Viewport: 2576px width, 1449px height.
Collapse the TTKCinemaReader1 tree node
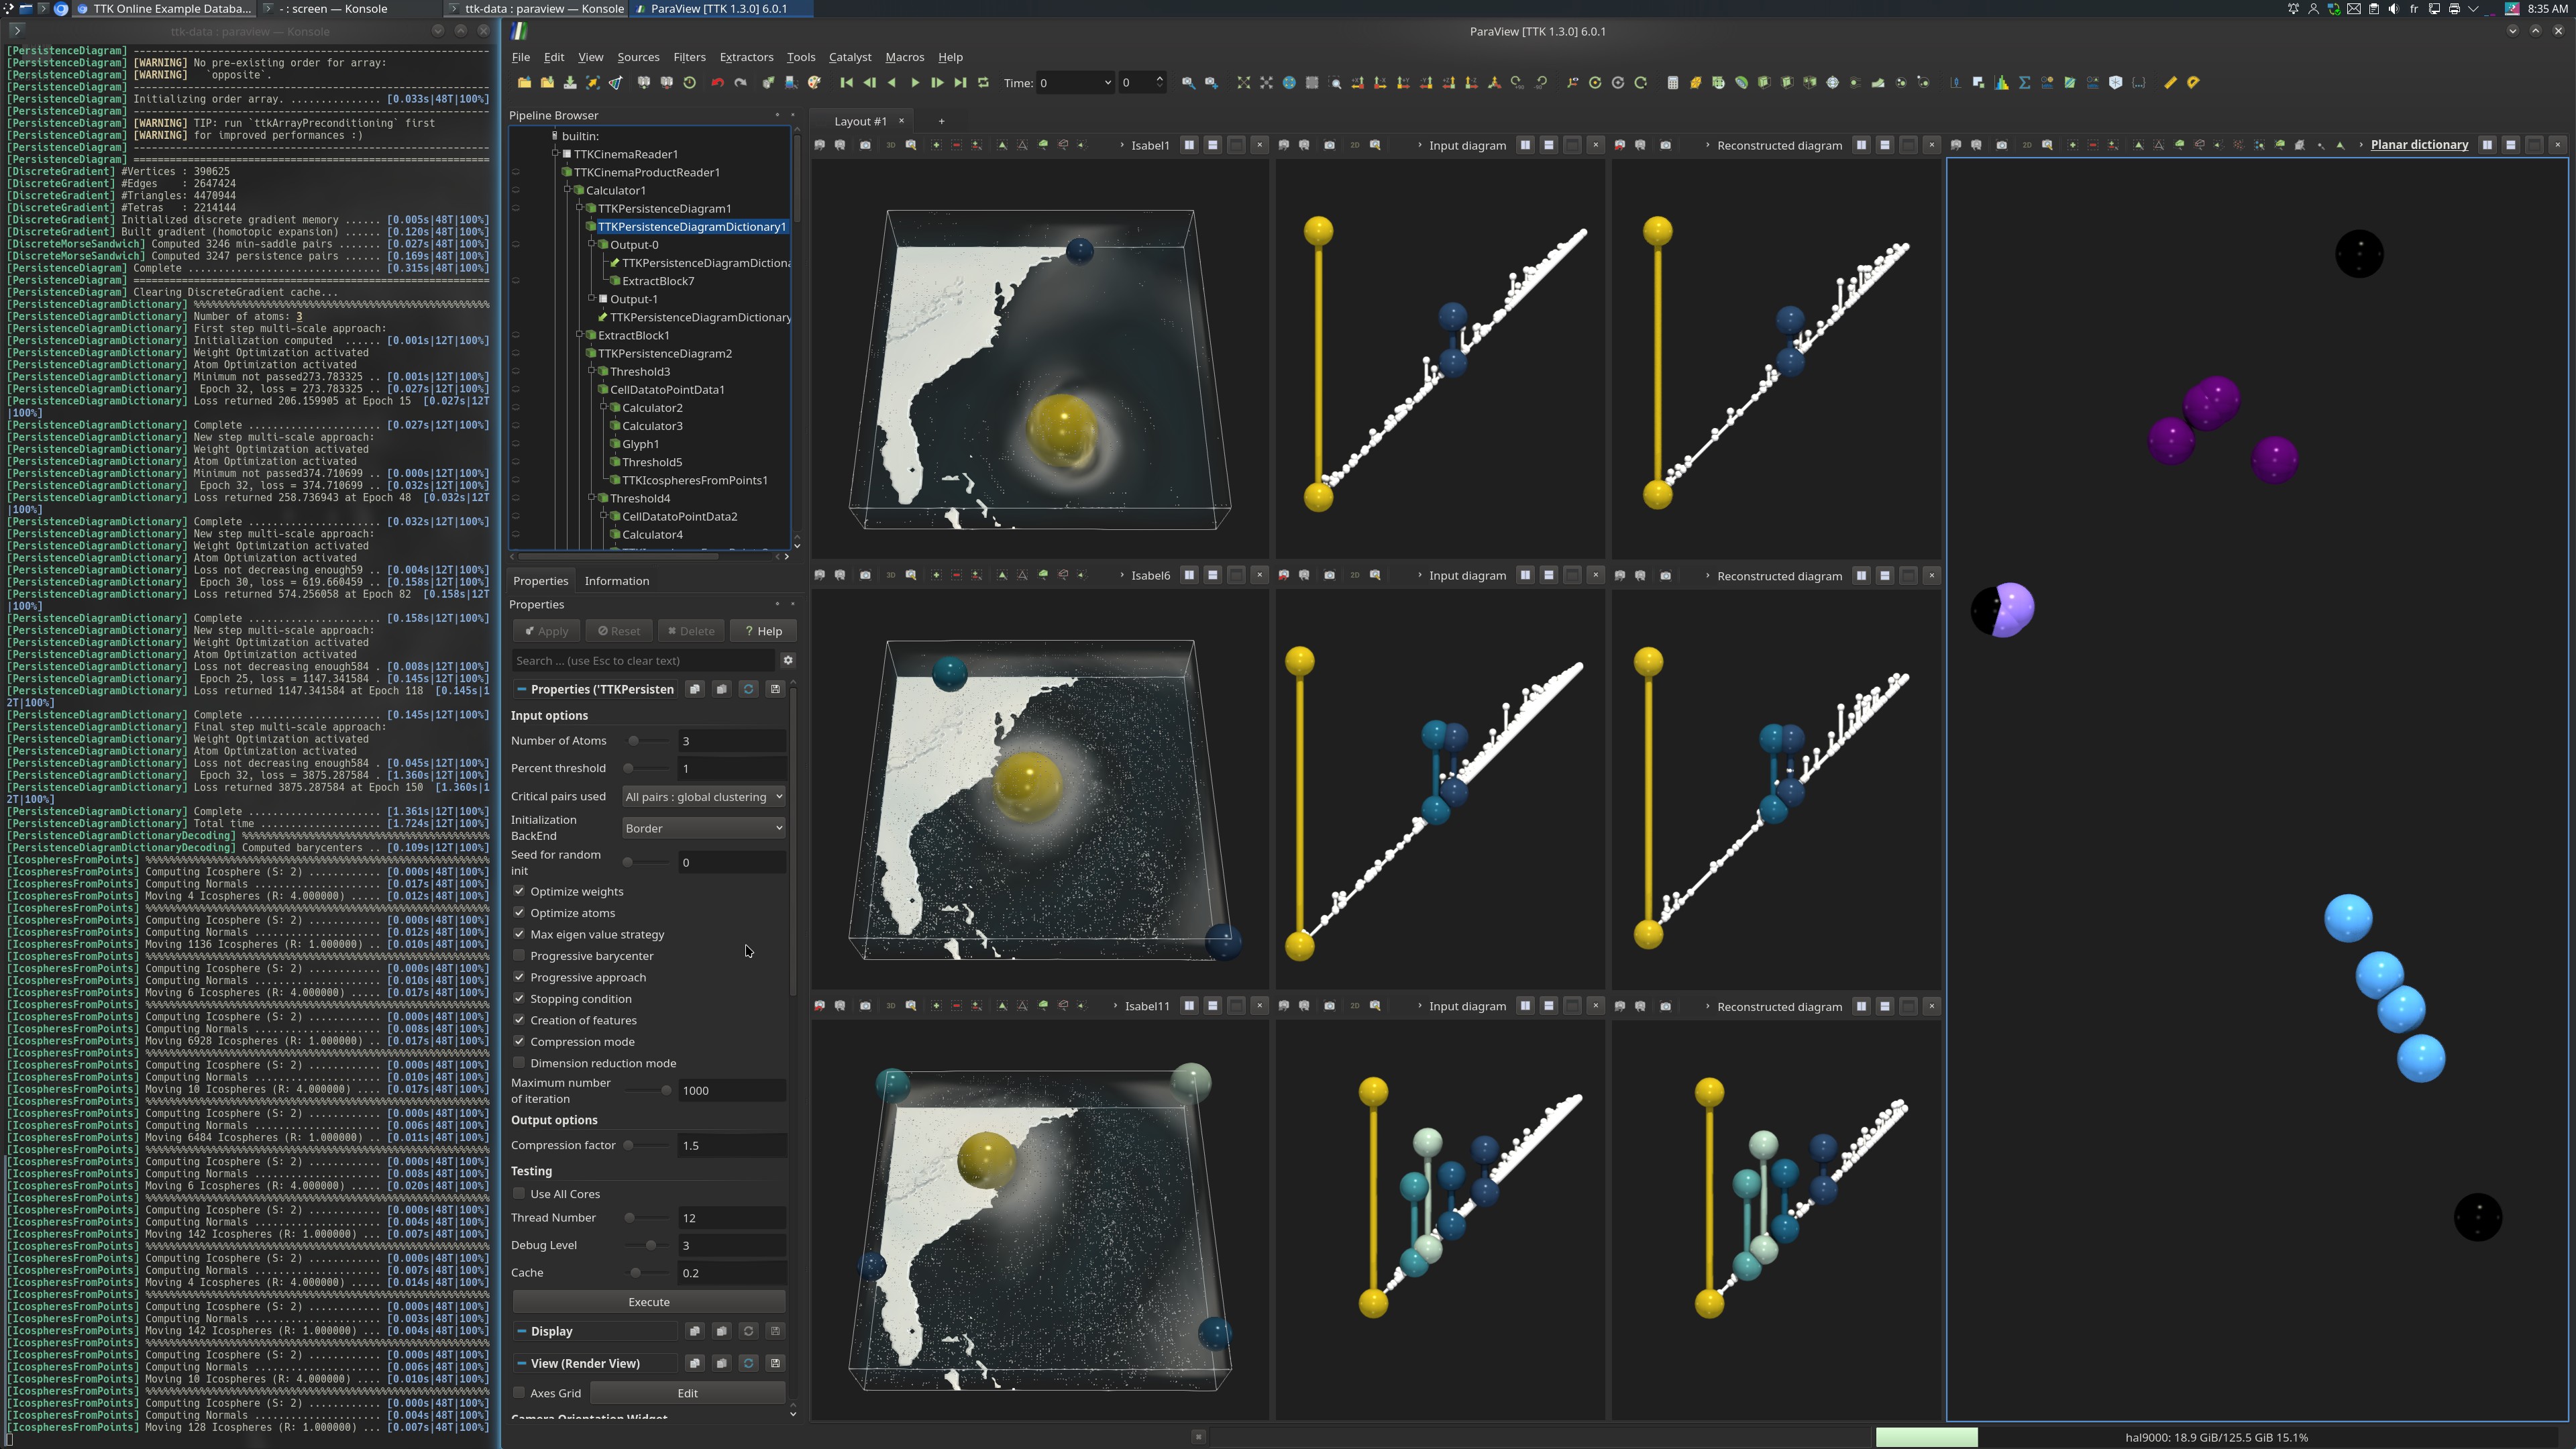click(x=555, y=154)
